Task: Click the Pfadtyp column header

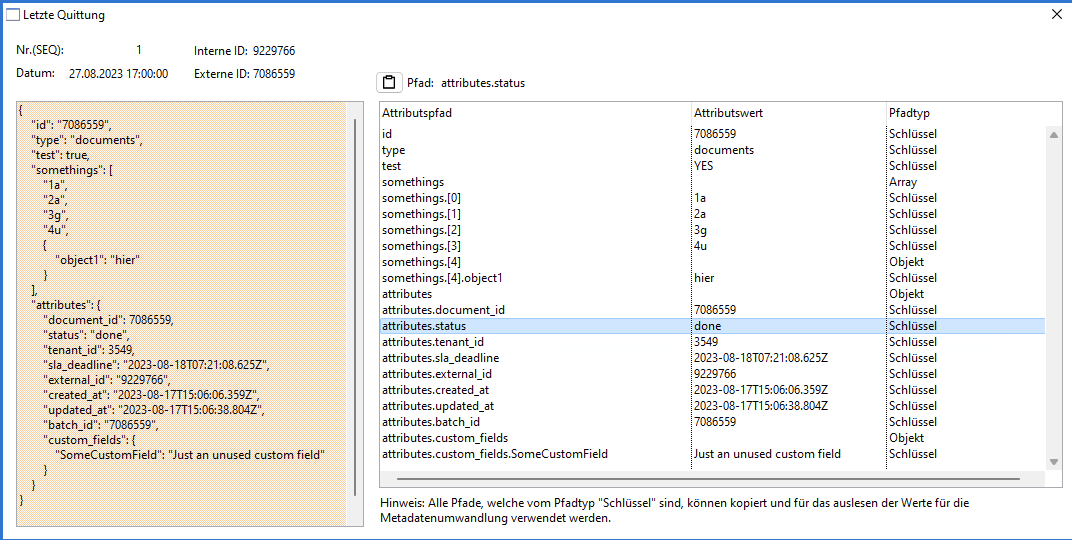Action: 908,113
